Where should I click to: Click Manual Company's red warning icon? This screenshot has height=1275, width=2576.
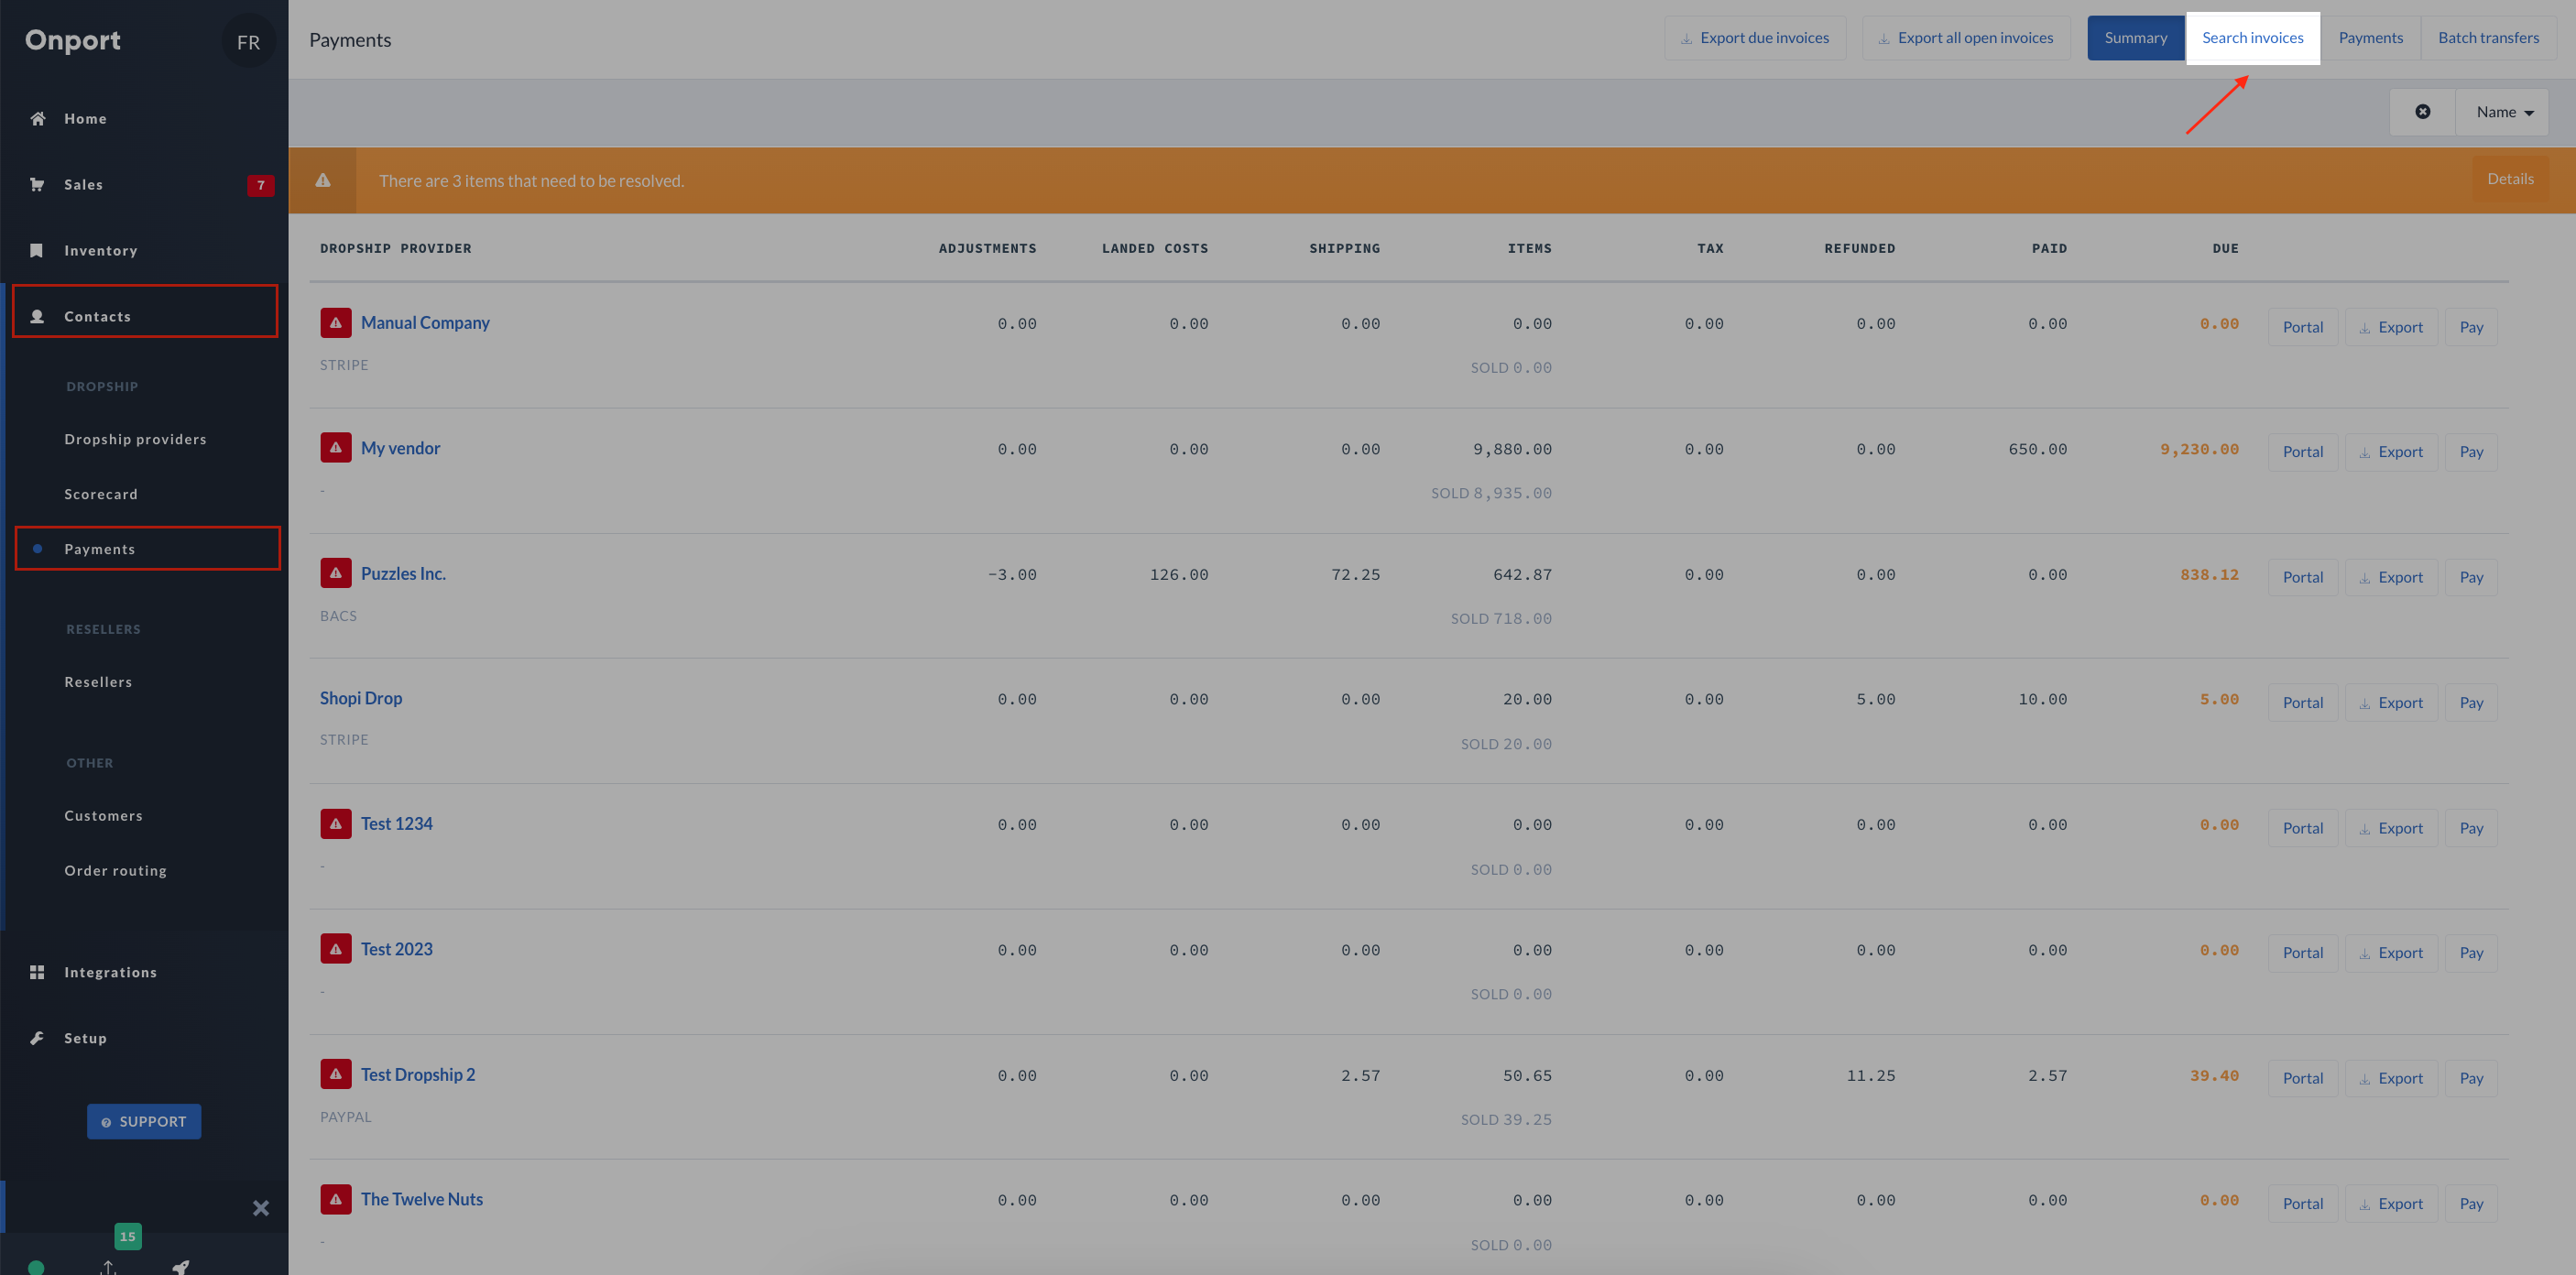click(336, 322)
